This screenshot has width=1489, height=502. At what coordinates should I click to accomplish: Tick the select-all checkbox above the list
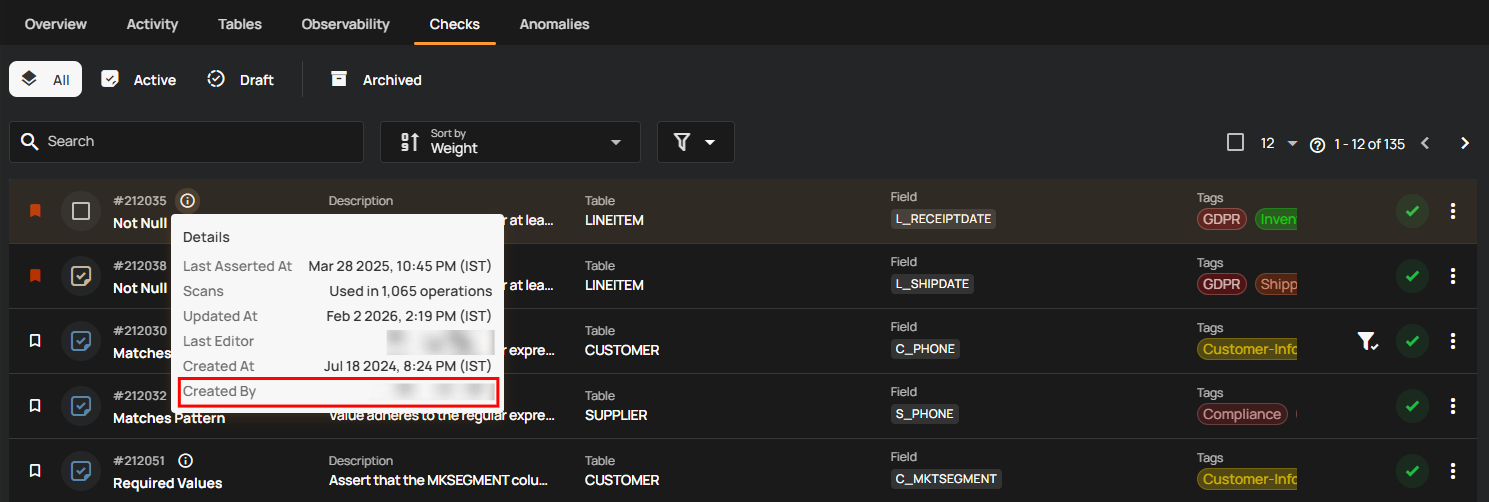(x=1235, y=143)
